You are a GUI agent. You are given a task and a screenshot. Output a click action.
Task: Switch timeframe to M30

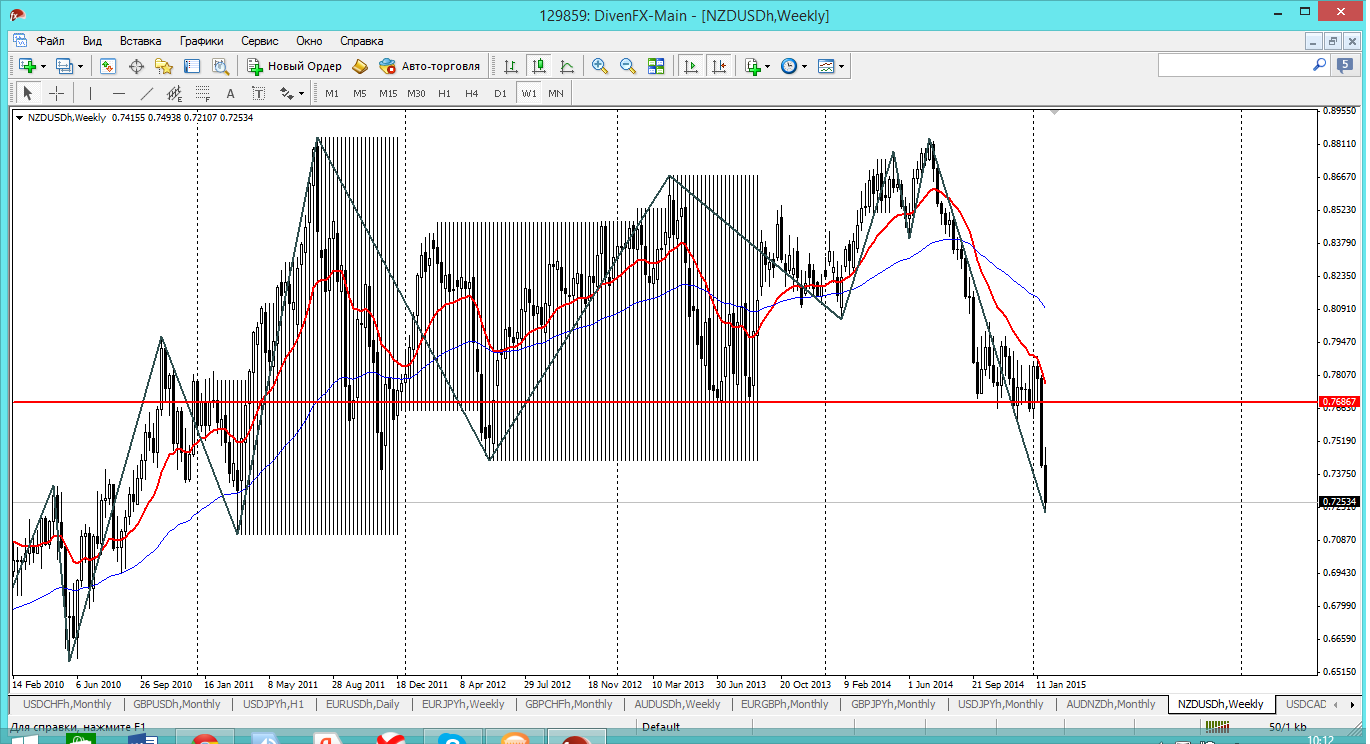click(416, 93)
